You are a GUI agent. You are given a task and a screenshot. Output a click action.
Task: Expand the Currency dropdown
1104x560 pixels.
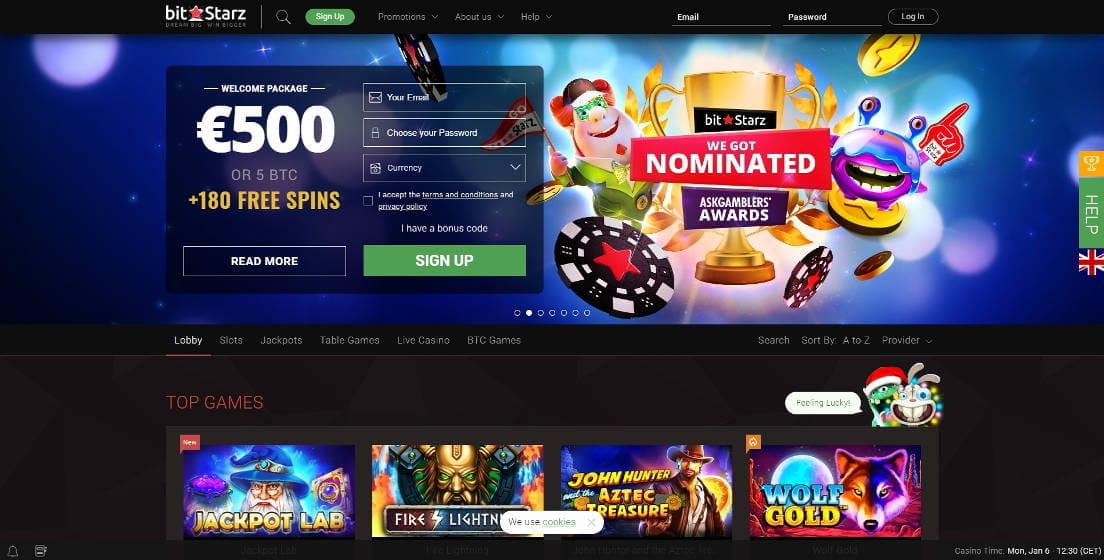pyautogui.click(x=444, y=168)
